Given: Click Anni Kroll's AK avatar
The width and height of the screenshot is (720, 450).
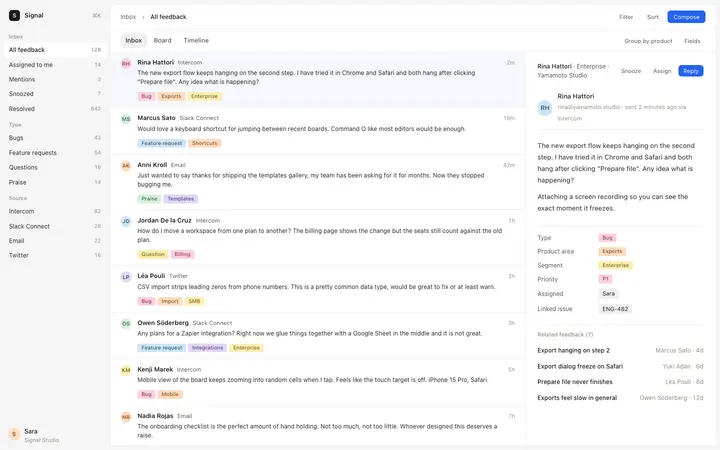Looking at the screenshot, I should point(126,166).
